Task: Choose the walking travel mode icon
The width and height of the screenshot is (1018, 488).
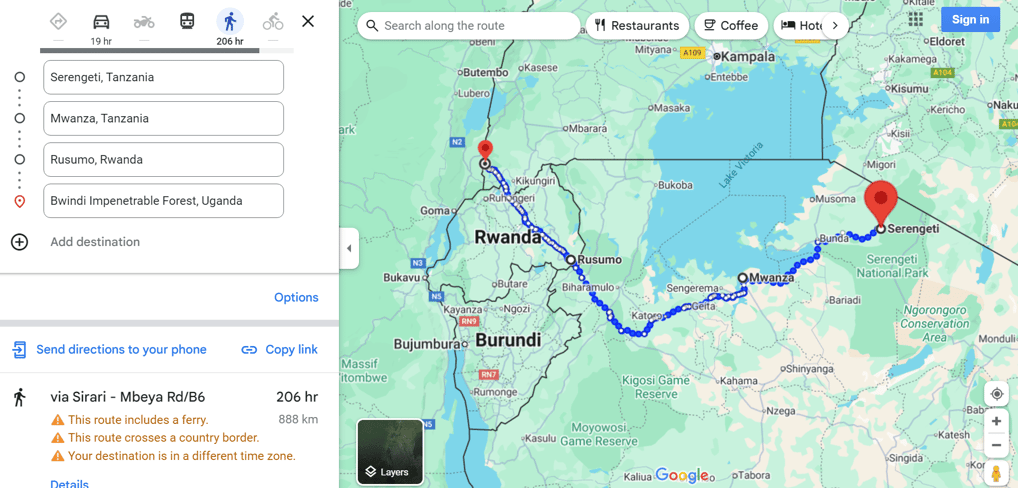Action: pyautogui.click(x=230, y=22)
